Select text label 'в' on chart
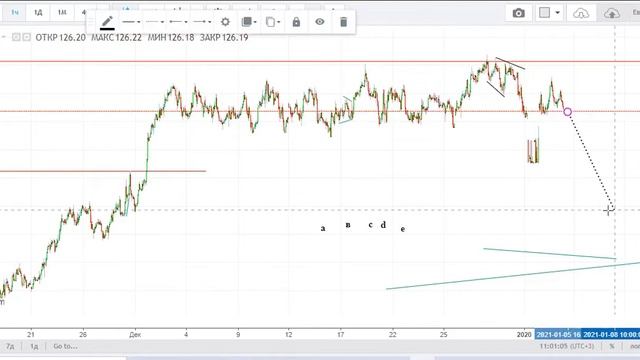Viewport: 640px width, 360px height. [348, 224]
